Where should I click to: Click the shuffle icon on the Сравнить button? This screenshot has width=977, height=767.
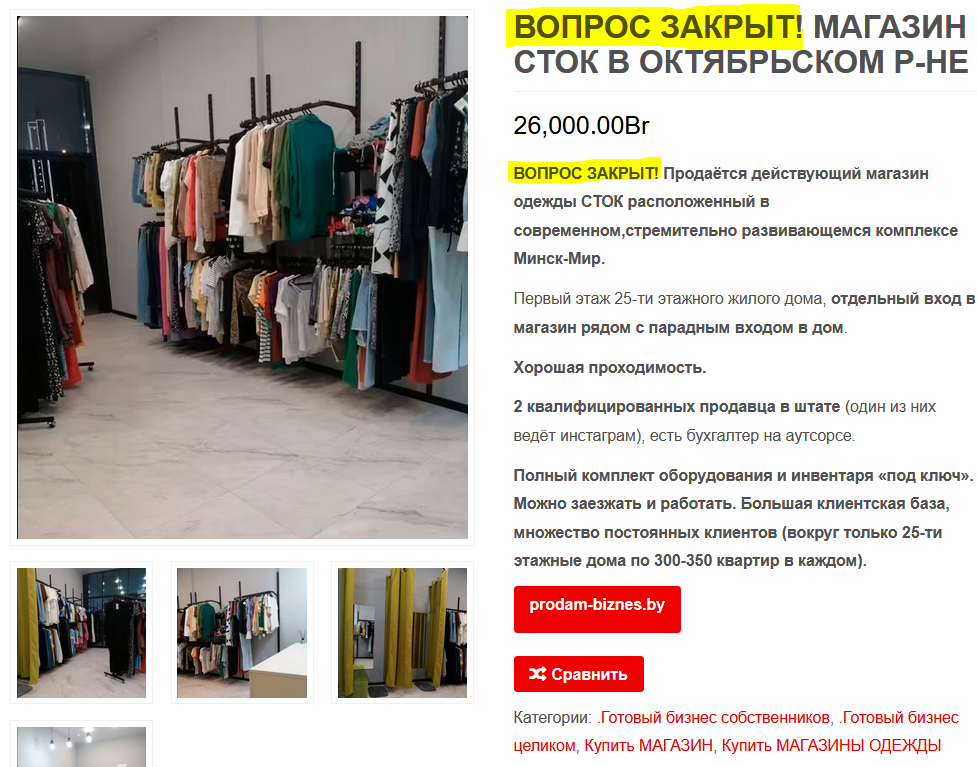[x=537, y=674]
